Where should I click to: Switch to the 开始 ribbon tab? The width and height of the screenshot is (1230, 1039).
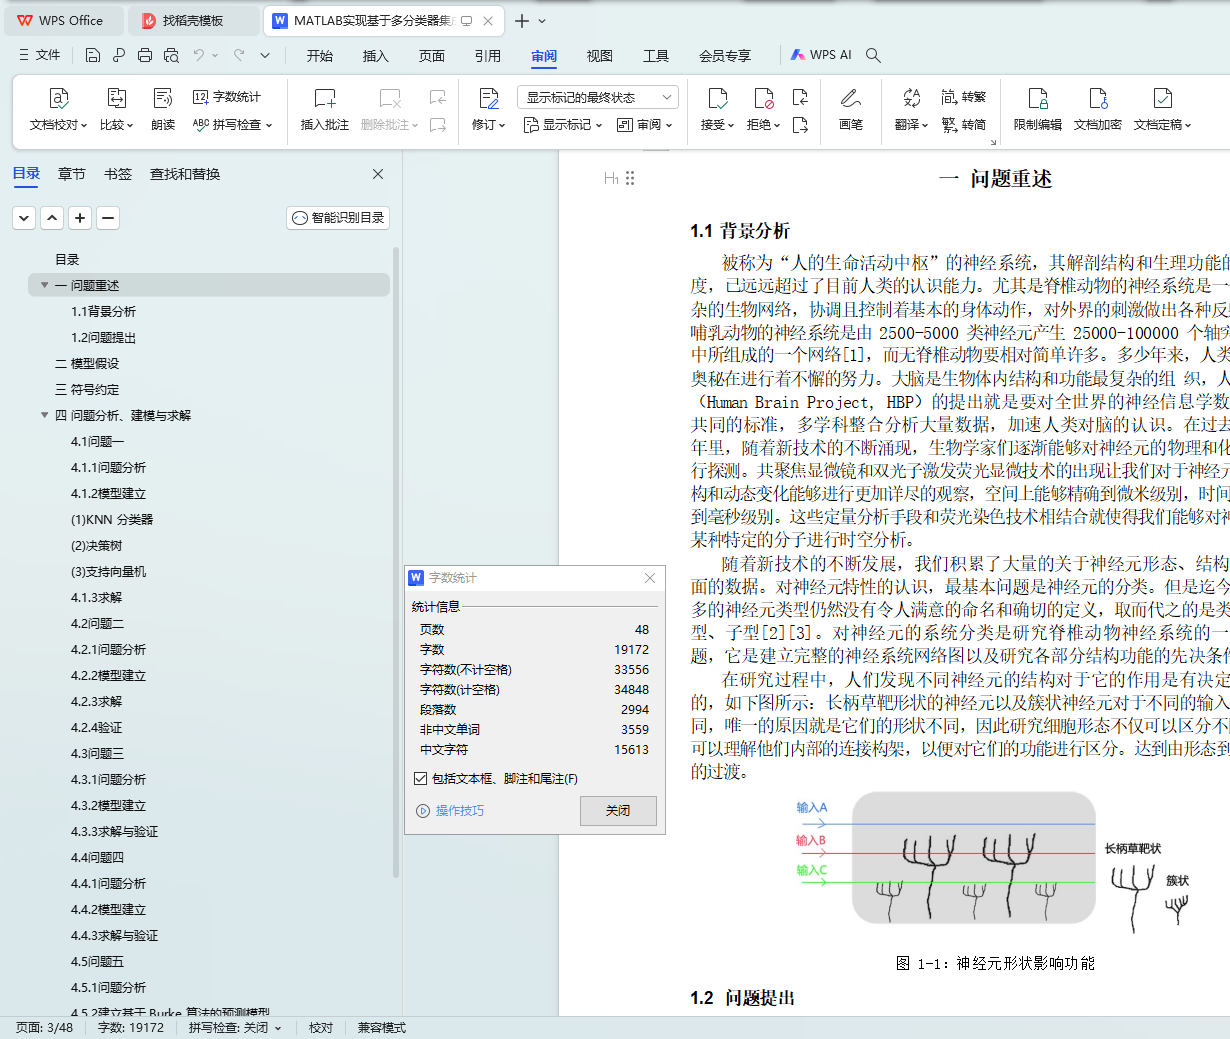coord(320,56)
